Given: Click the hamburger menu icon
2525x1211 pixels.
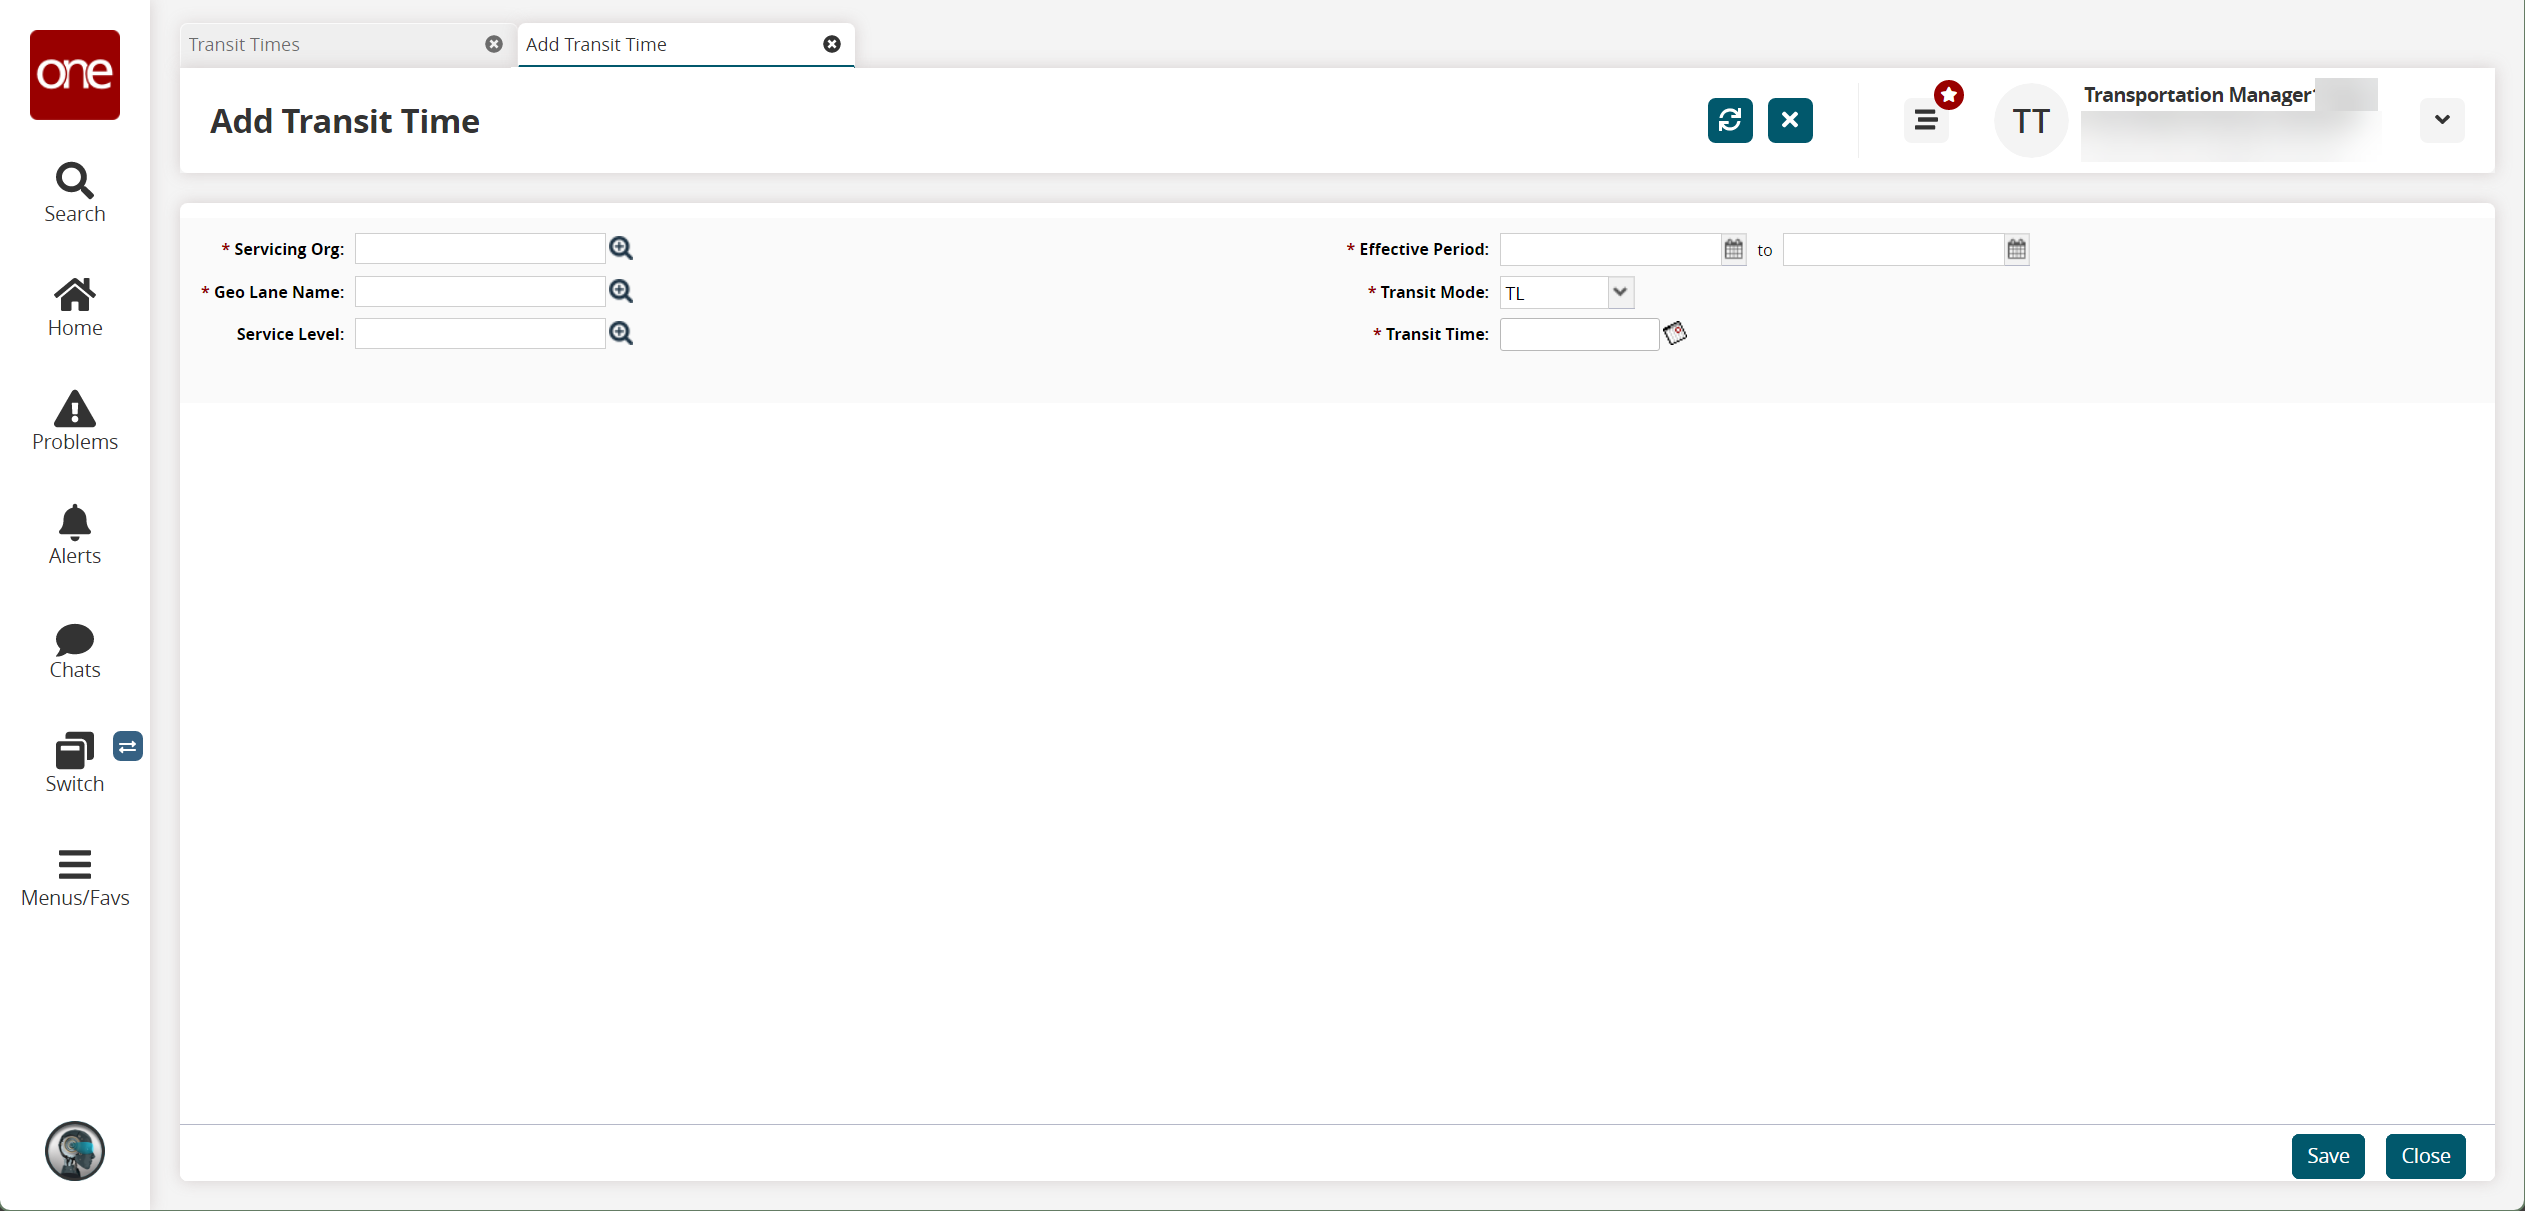Looking at the screenshot, I should click(x=1926, y=121).
